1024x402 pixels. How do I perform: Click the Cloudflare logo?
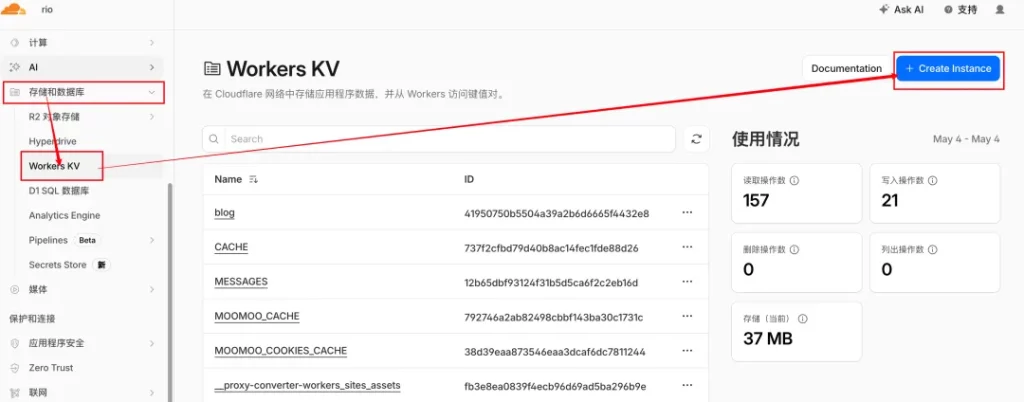point(13,8)
